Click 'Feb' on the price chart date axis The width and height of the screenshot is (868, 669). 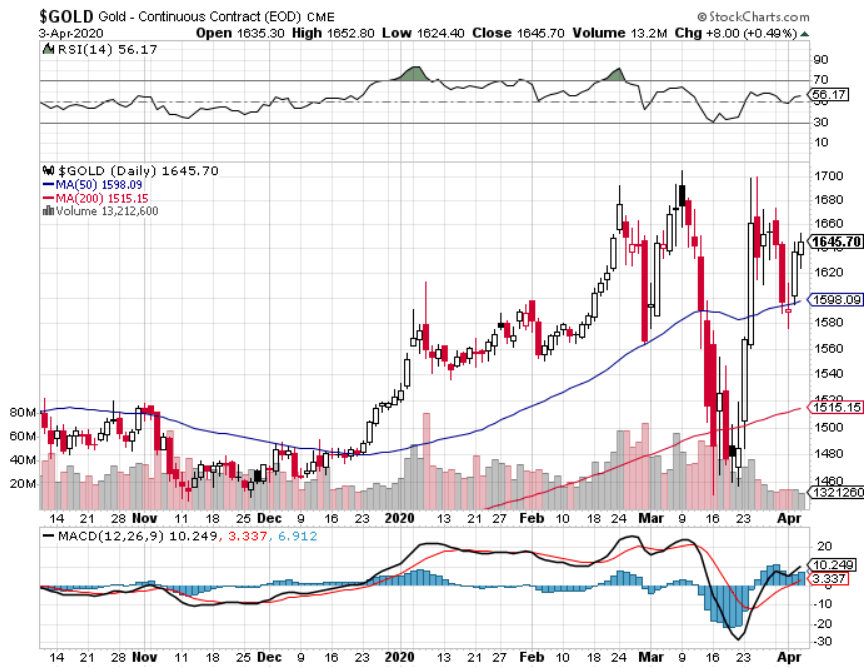coord(531,518)
